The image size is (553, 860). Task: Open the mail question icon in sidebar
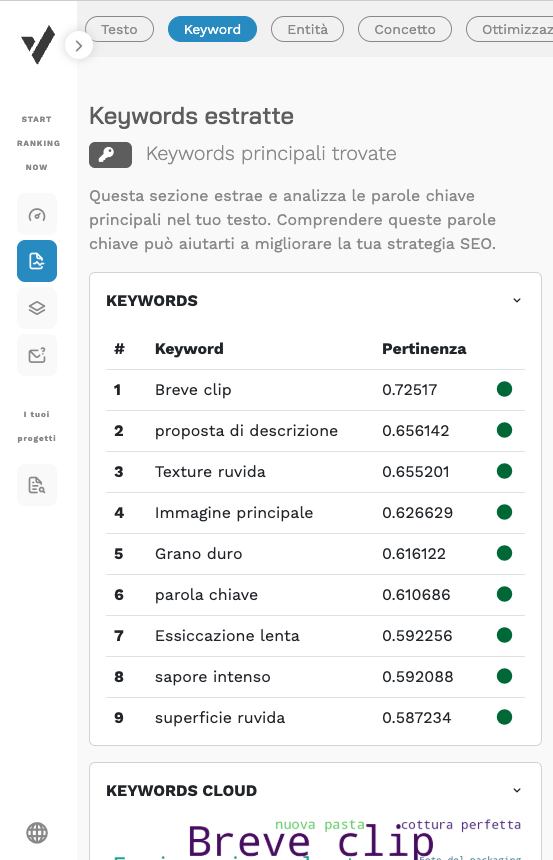[x=37, y=355]
